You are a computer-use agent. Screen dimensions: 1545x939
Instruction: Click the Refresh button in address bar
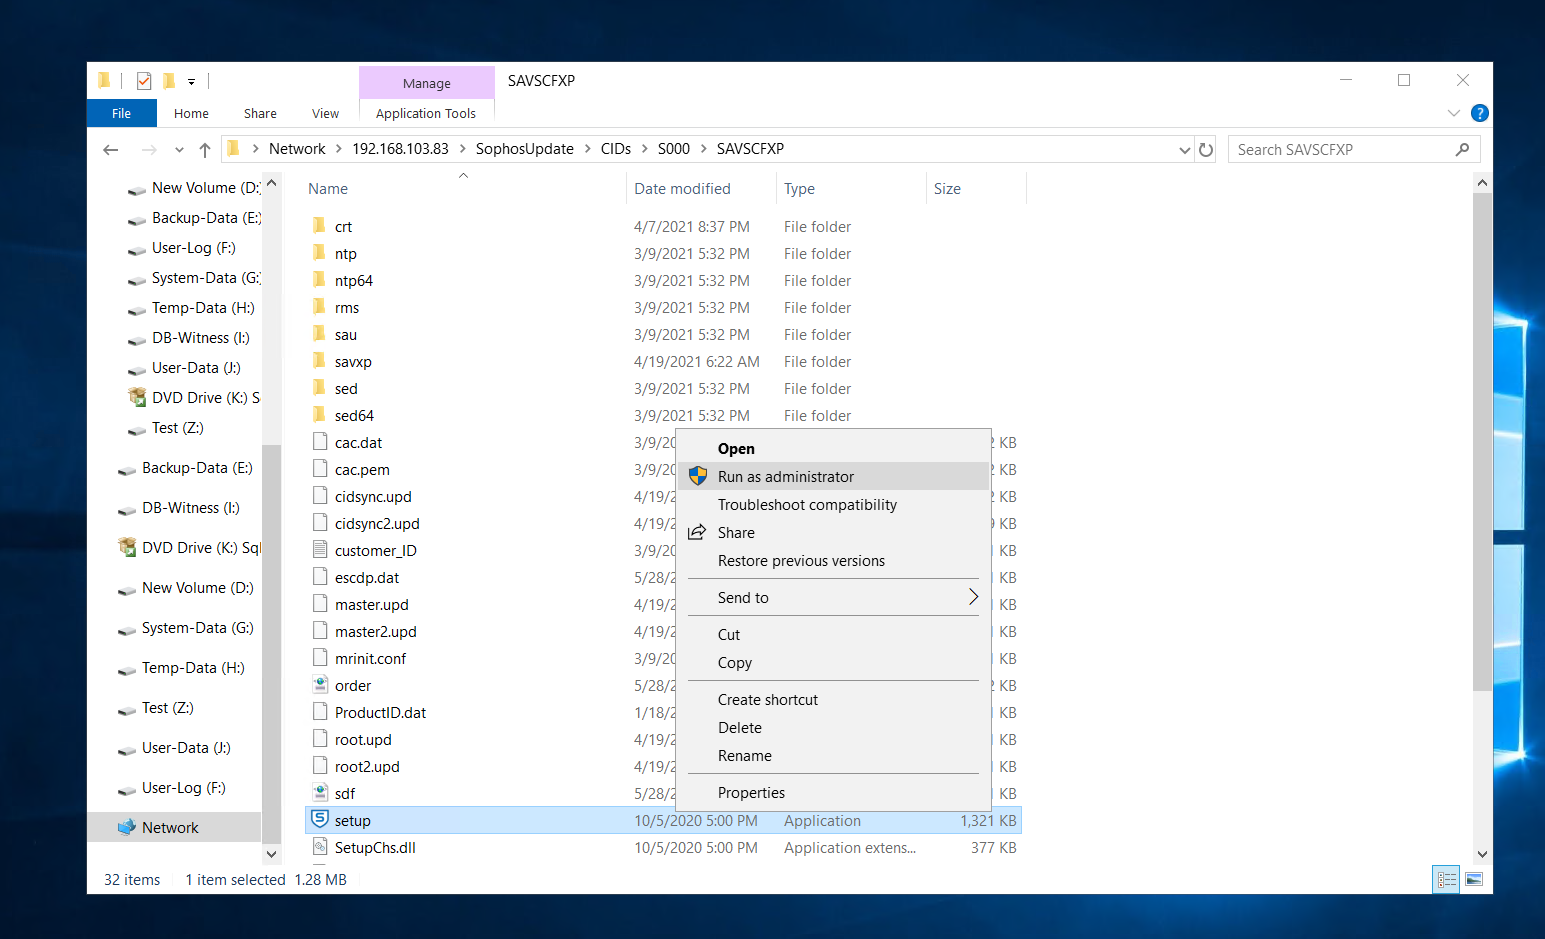pyautogui.click(x=1206, y=149)
